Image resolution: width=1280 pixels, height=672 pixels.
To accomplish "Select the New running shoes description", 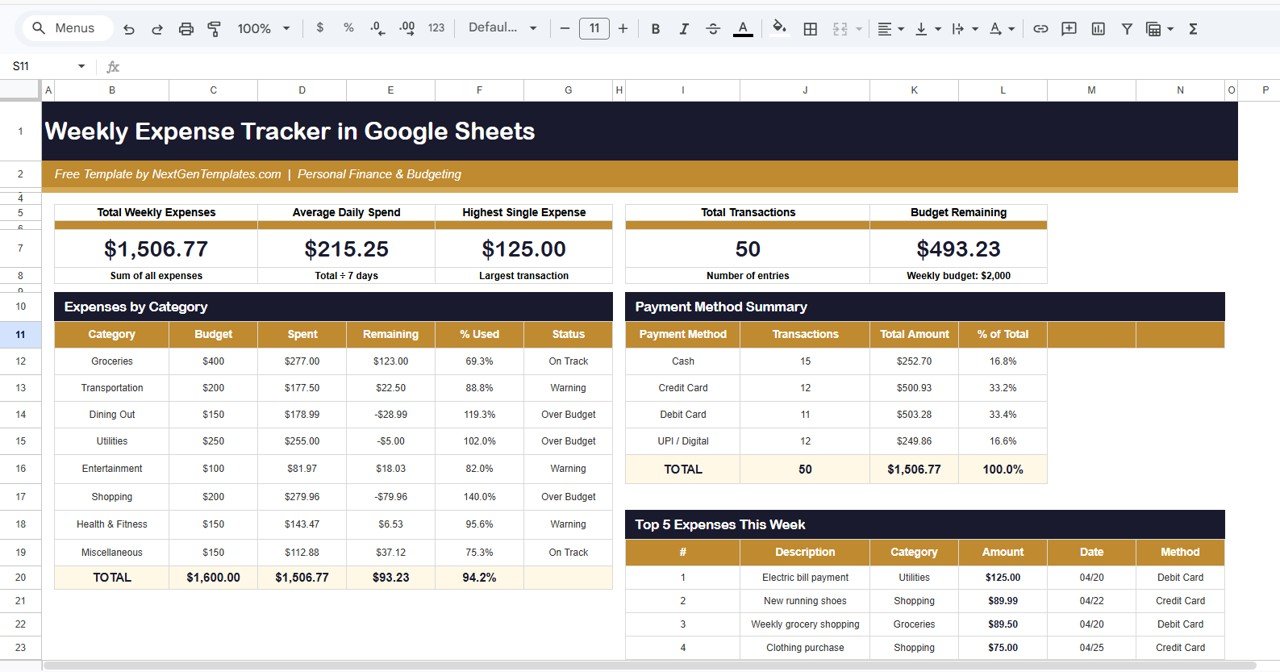I will (805, 601).
